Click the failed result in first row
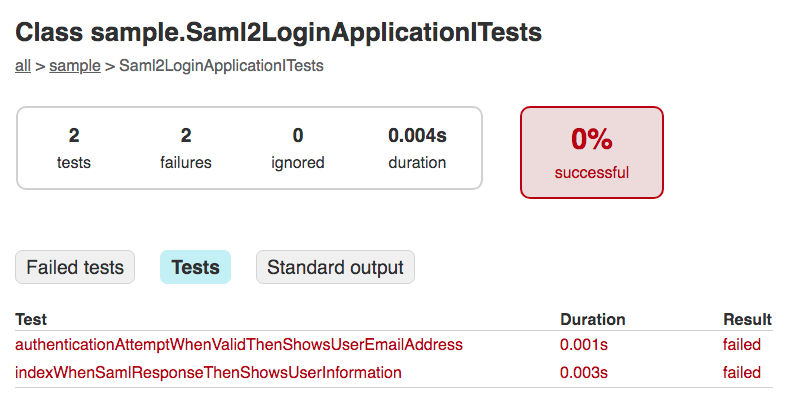Screen dimensions: 800x418 tap(742, 345)
